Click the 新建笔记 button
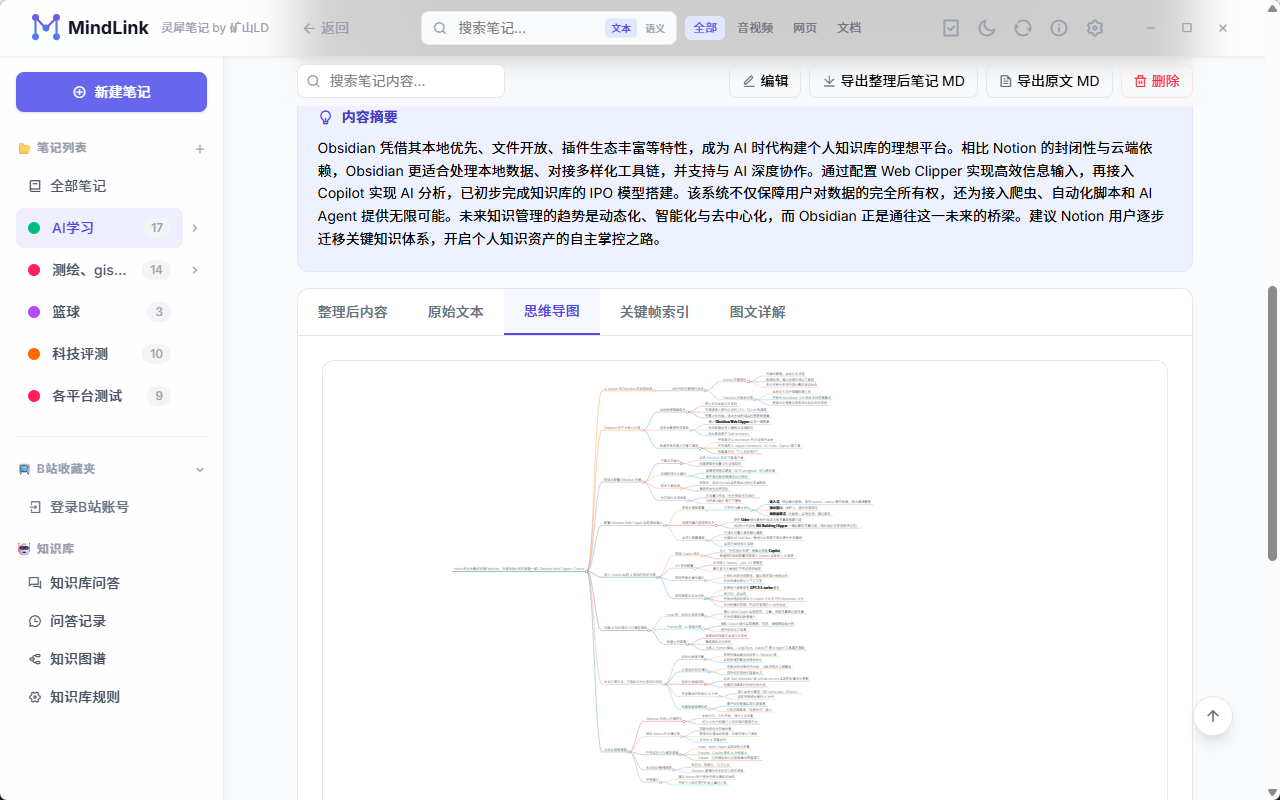 click(x=111, y=92)
